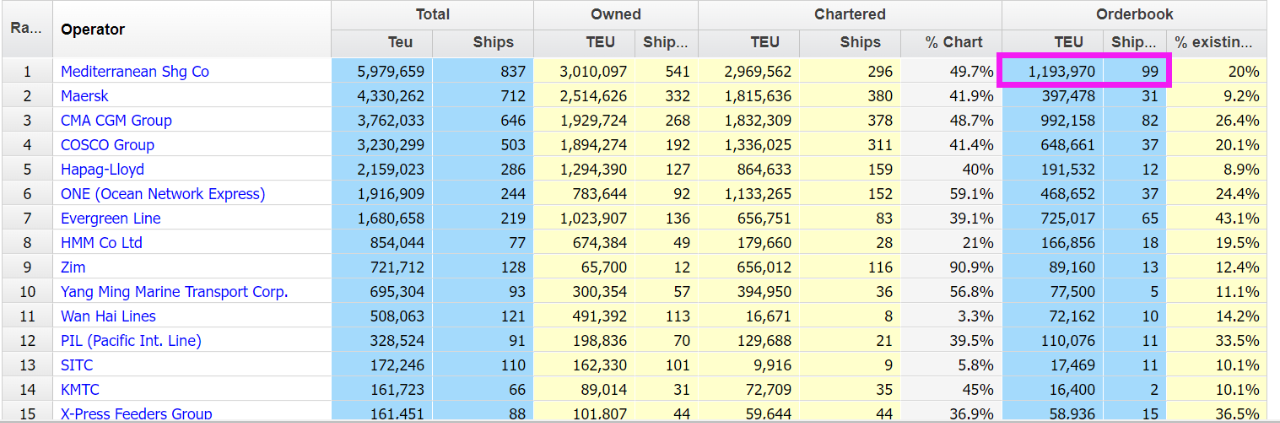
Task: Sort by the % Chart column header
Action: coord(954,42)
